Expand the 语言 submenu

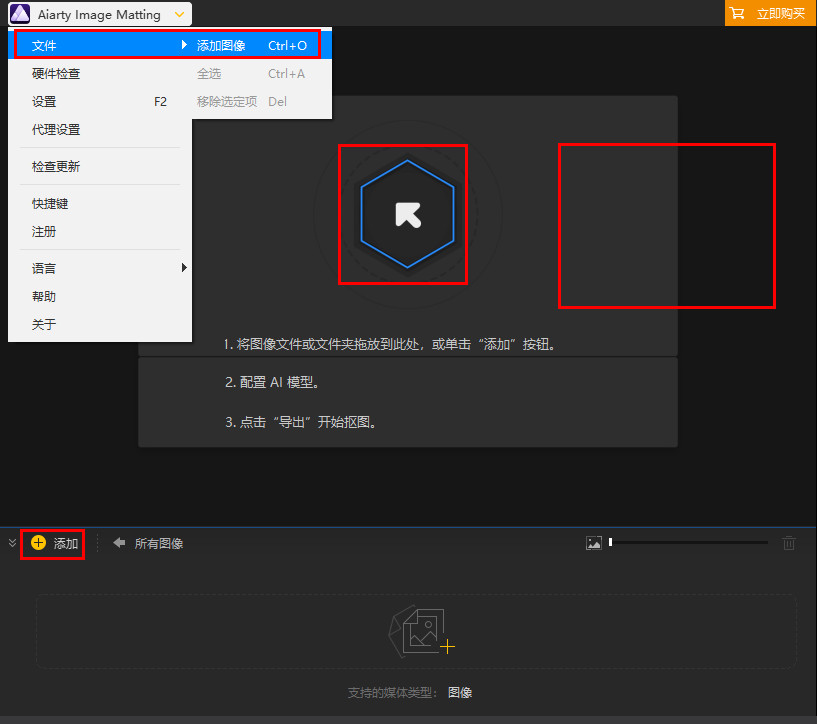(x=42, y=268)
